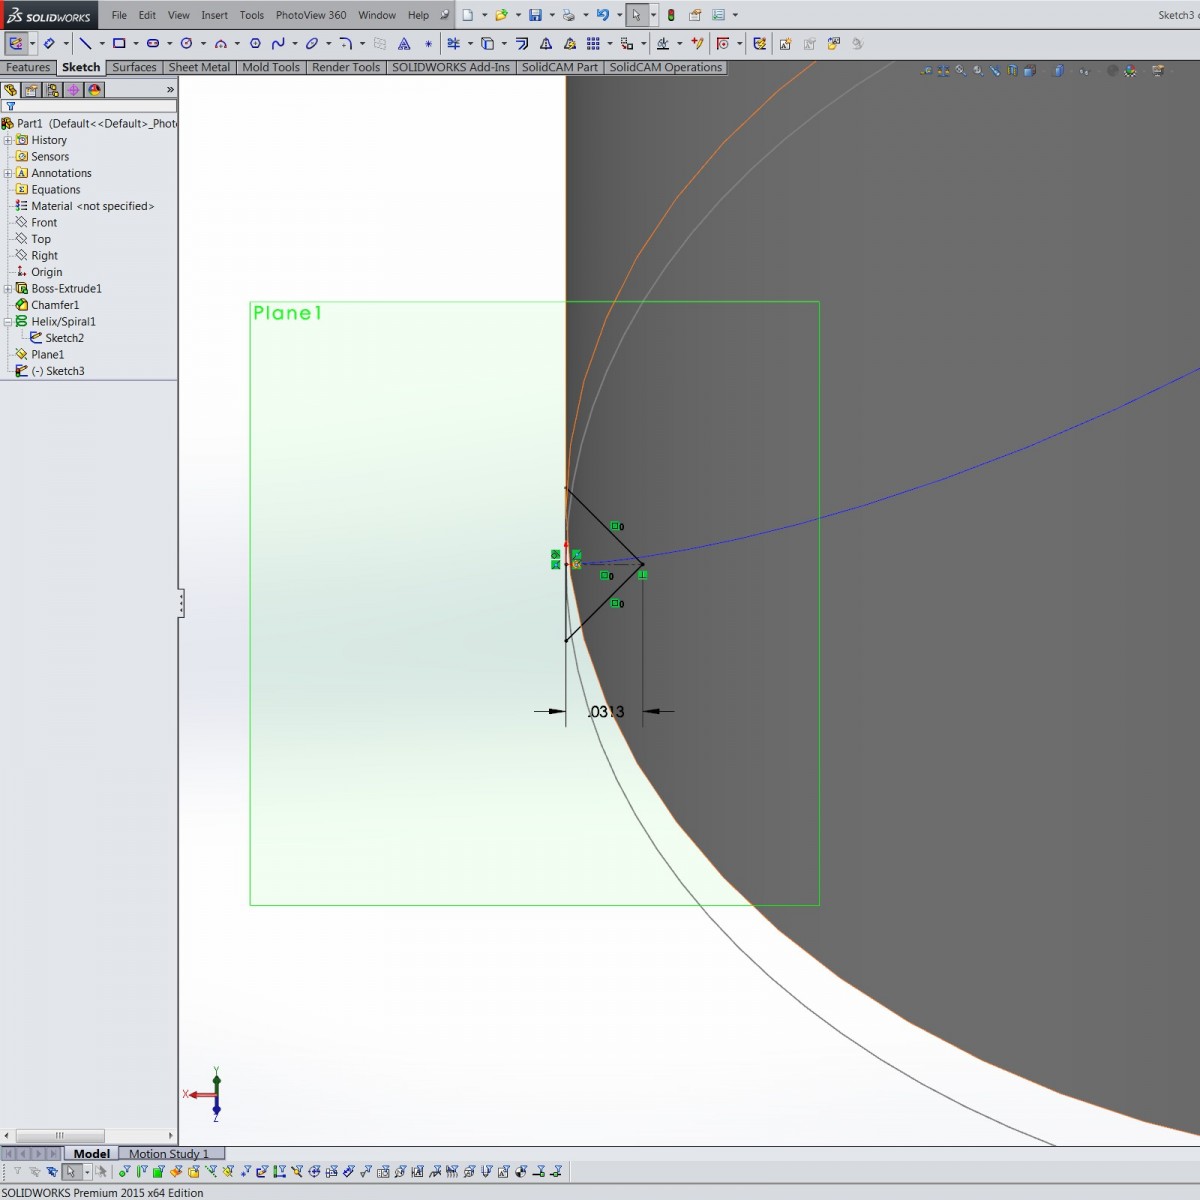The width and height of the screenshot is (1200, 1200).
Task: Click the panel collapse handle on splitter
Action: click(181, 603)
